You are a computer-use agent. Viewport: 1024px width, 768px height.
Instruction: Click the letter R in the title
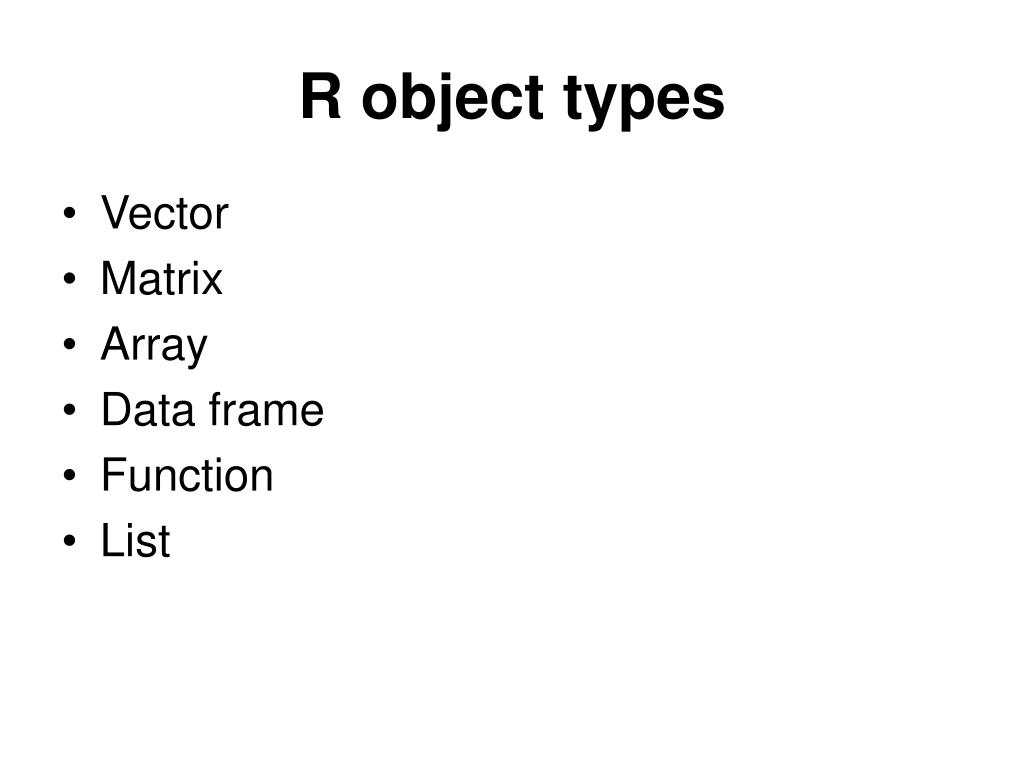click(x=321, y=97)
